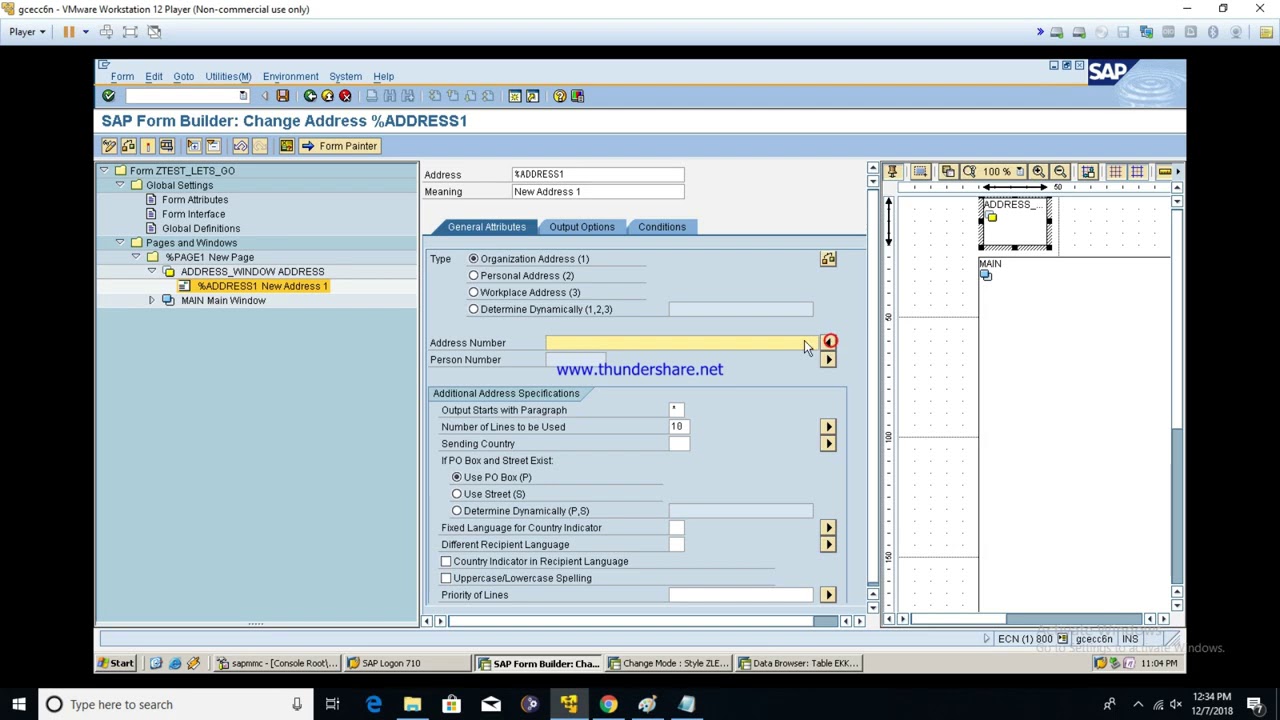Click the Activate form icon
Viewport: 1280px width, 720px height.
[147, 146]
